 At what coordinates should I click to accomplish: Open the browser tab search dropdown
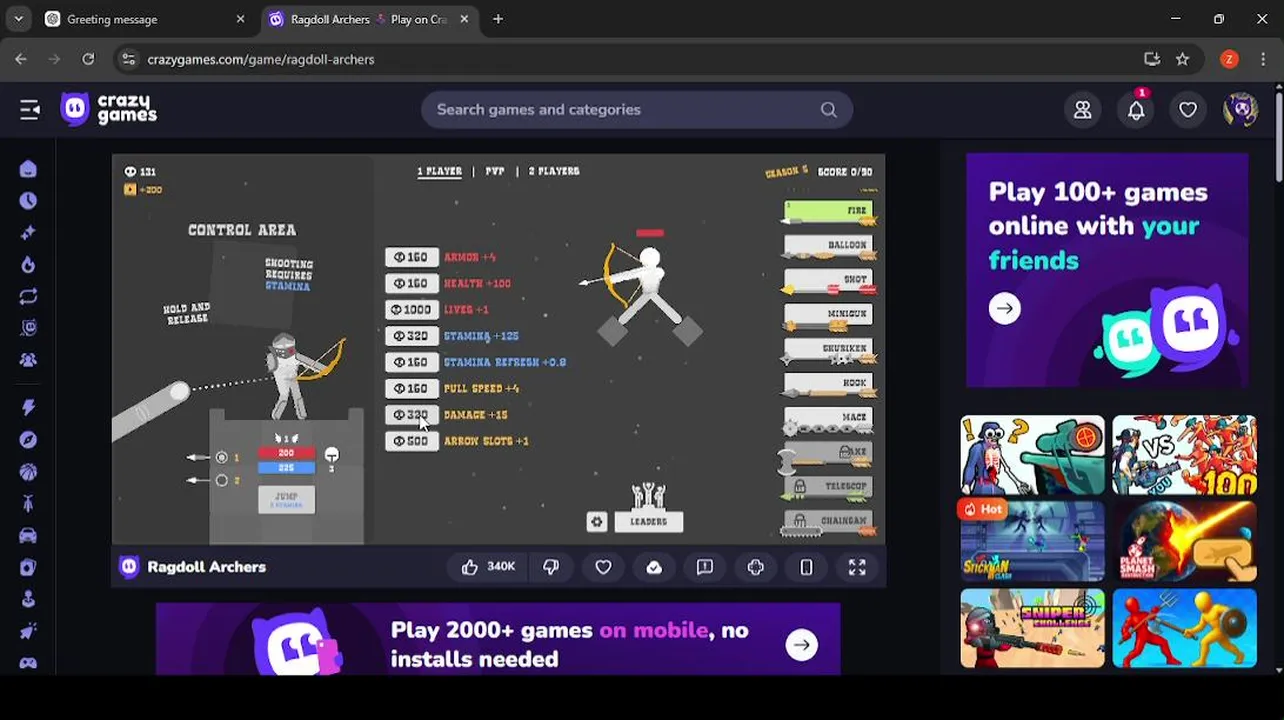pyautogui.click(x=18, y=19)
